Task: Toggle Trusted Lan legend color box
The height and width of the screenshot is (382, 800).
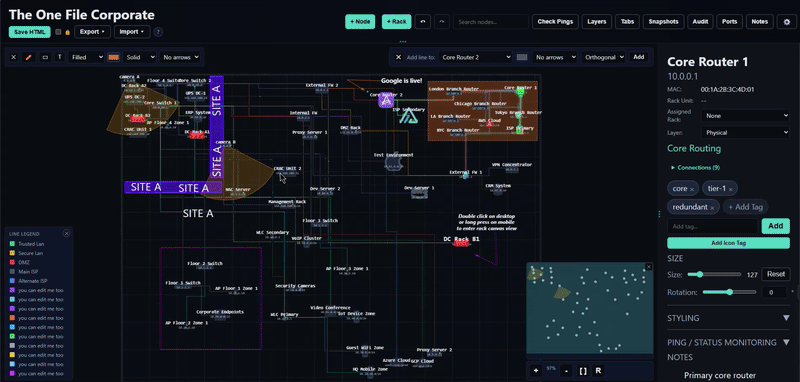Action: click(x=12, y=244)
